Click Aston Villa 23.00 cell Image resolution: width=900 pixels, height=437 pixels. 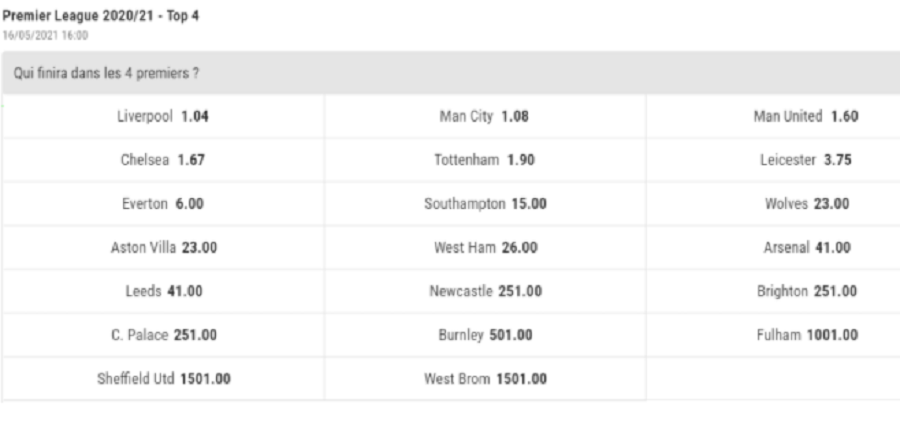pyautogui.click(x=164, y=247)
